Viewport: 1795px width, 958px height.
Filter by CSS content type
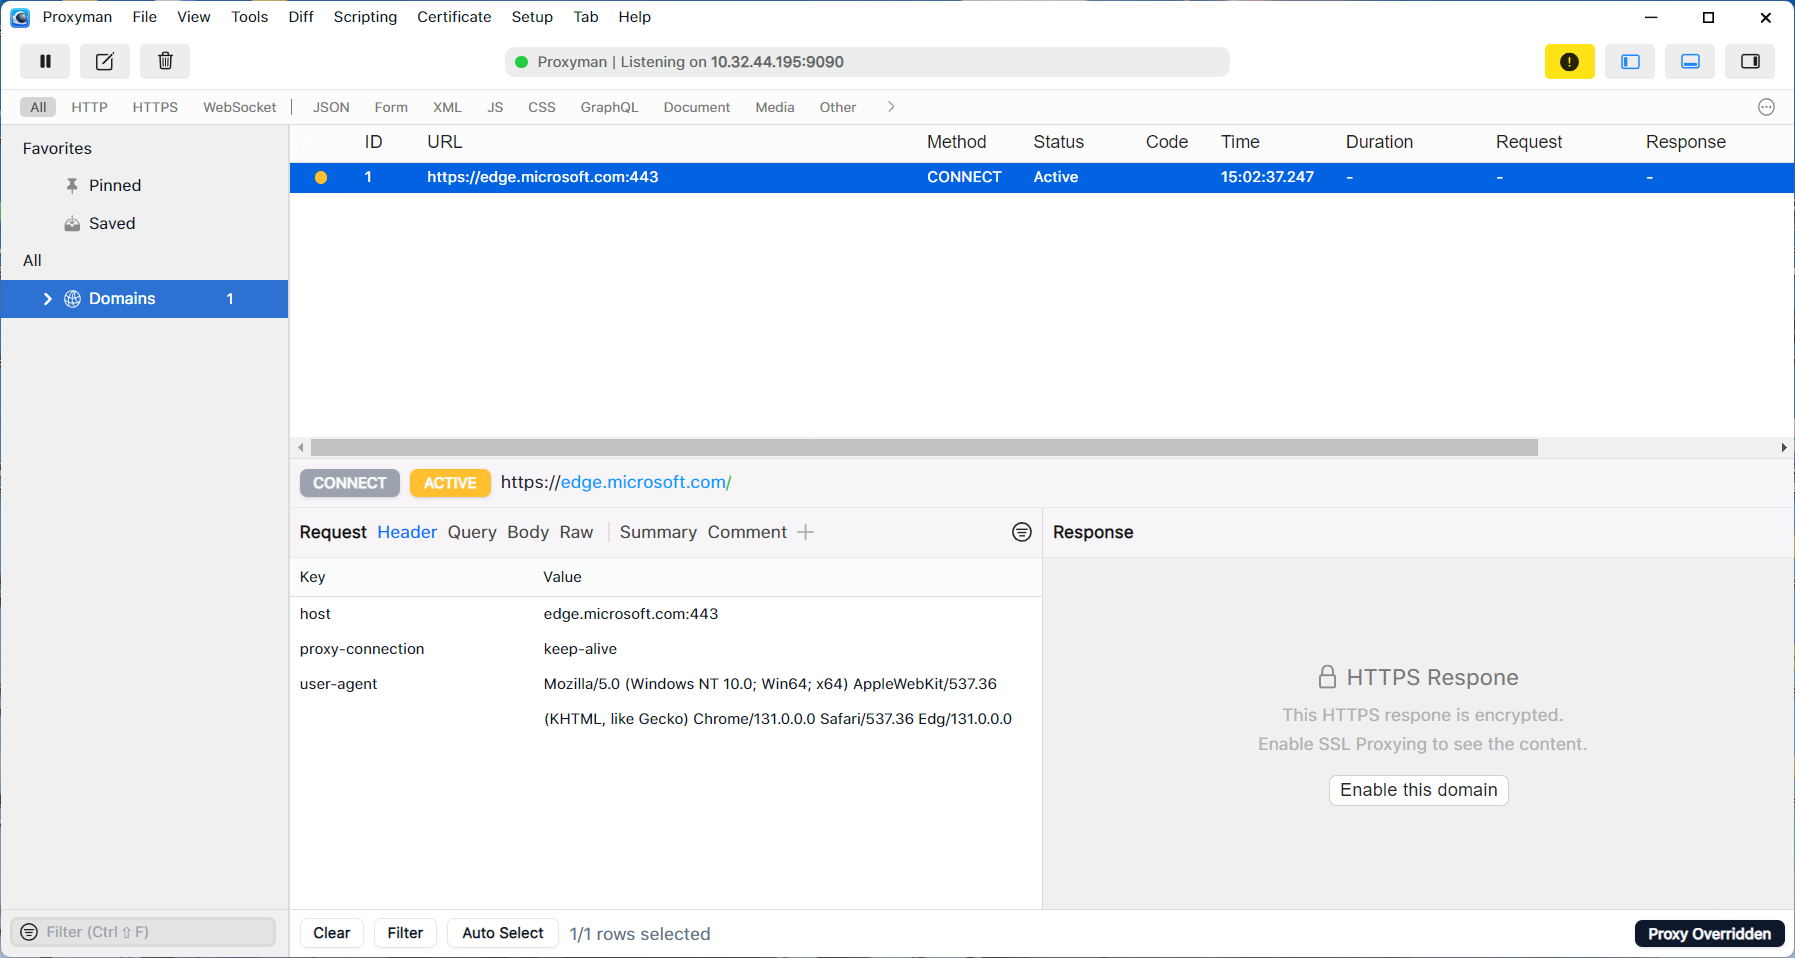[542, 107]
